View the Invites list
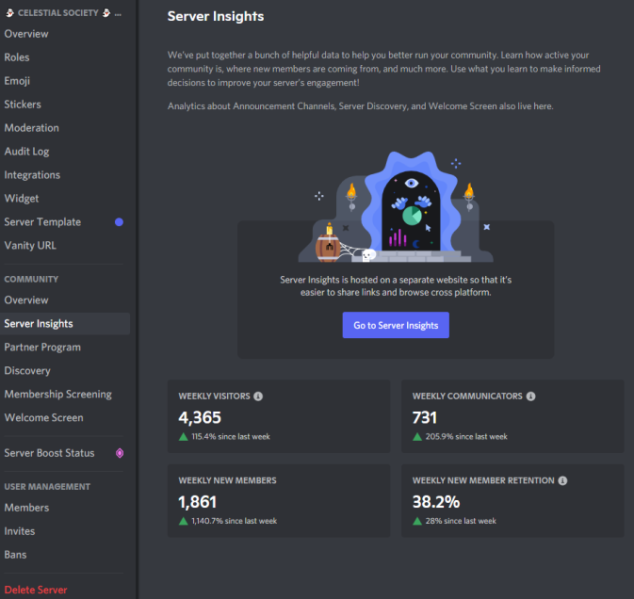Screen dimensions: 634x599 [19, 531]
